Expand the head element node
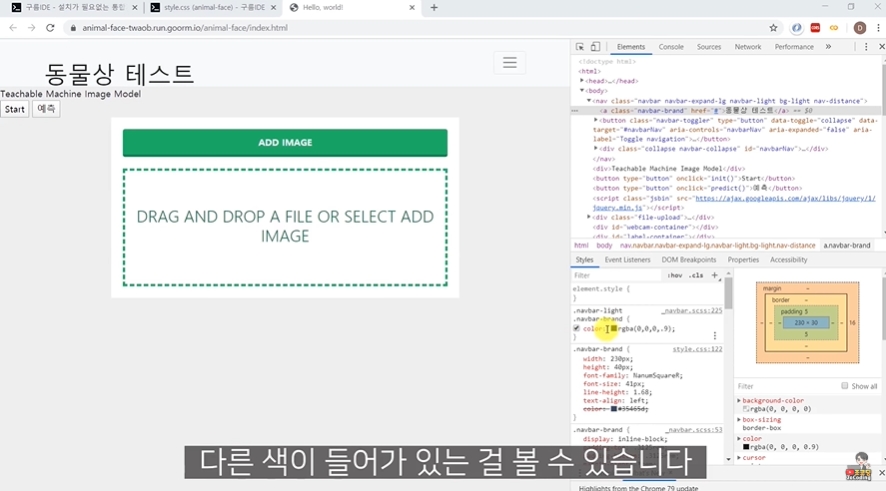 pos(582,81)
